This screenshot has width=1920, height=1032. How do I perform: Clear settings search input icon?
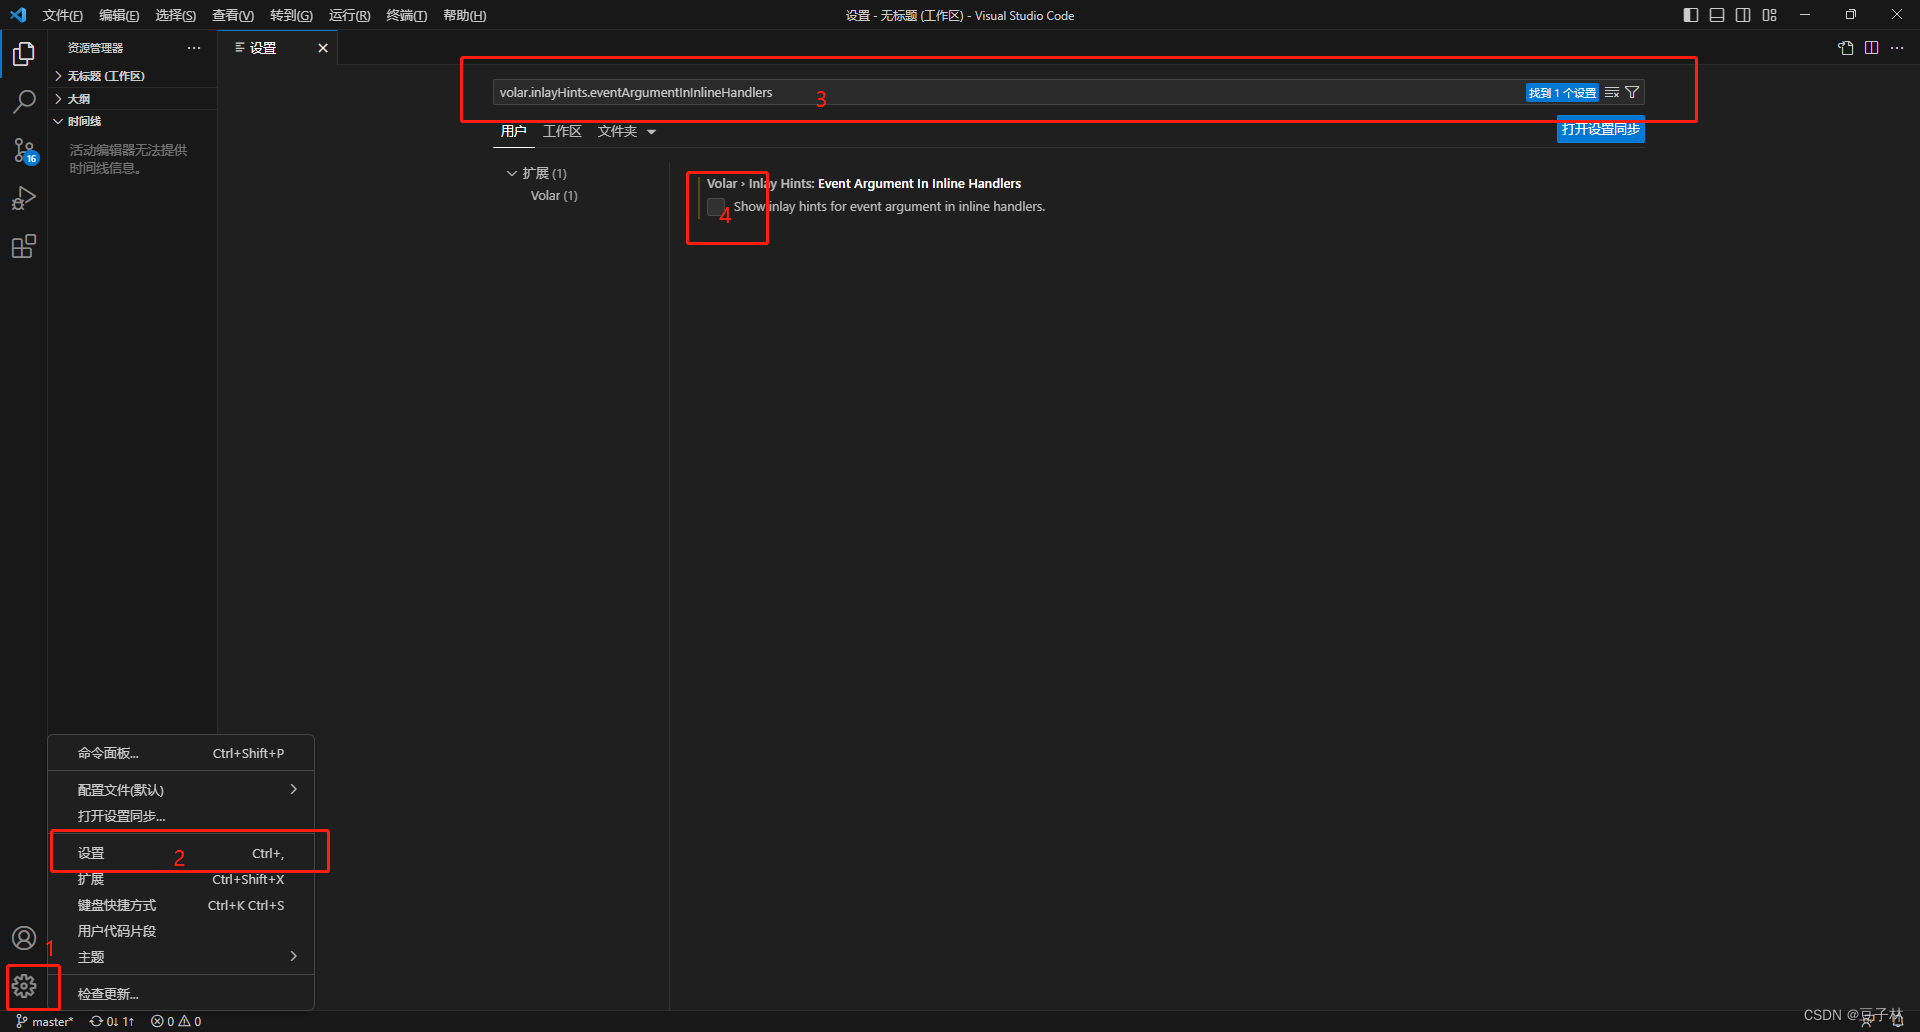click(1612, 92)
